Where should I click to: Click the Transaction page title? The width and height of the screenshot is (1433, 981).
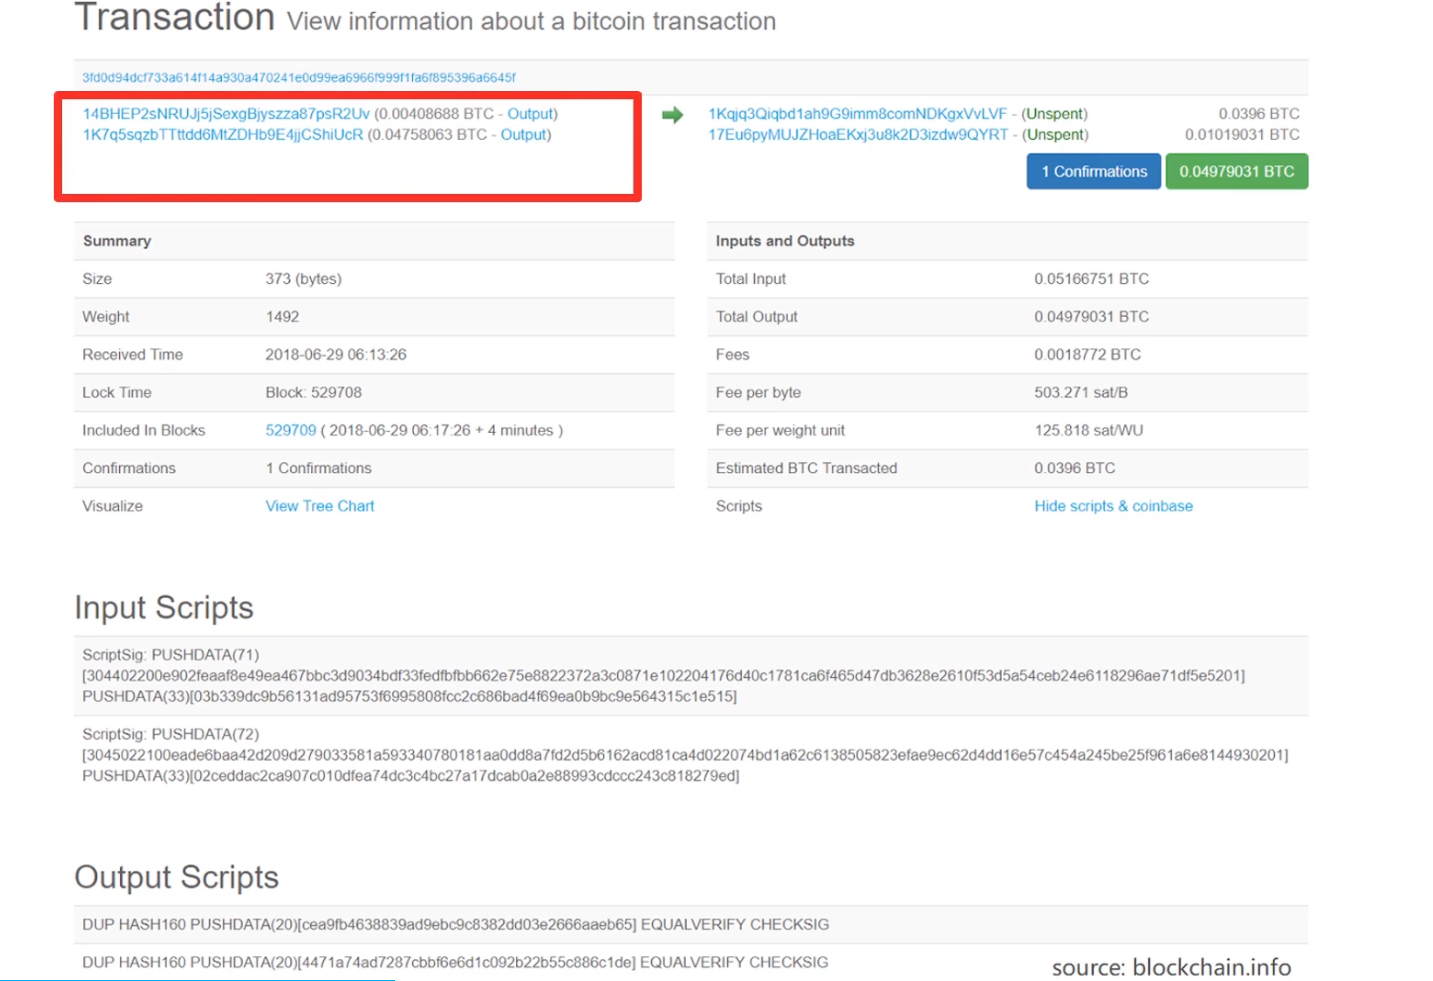pos(174,17)
